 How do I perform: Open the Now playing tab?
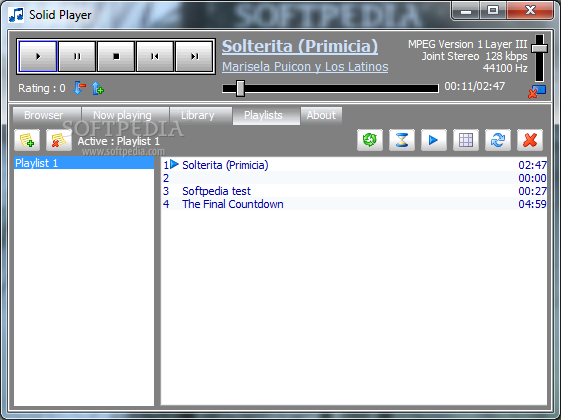click(122, 115)
